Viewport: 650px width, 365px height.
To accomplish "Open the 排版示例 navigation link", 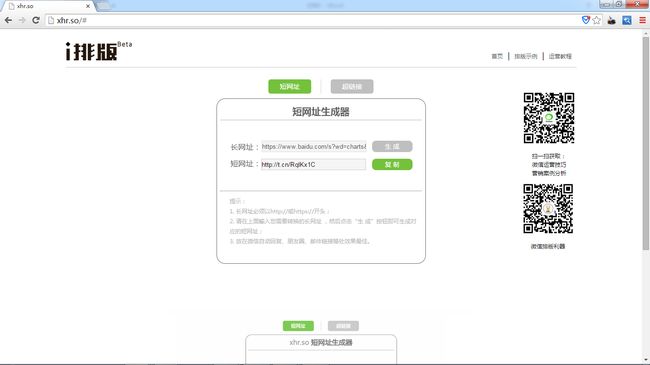I will coord(526,56).
